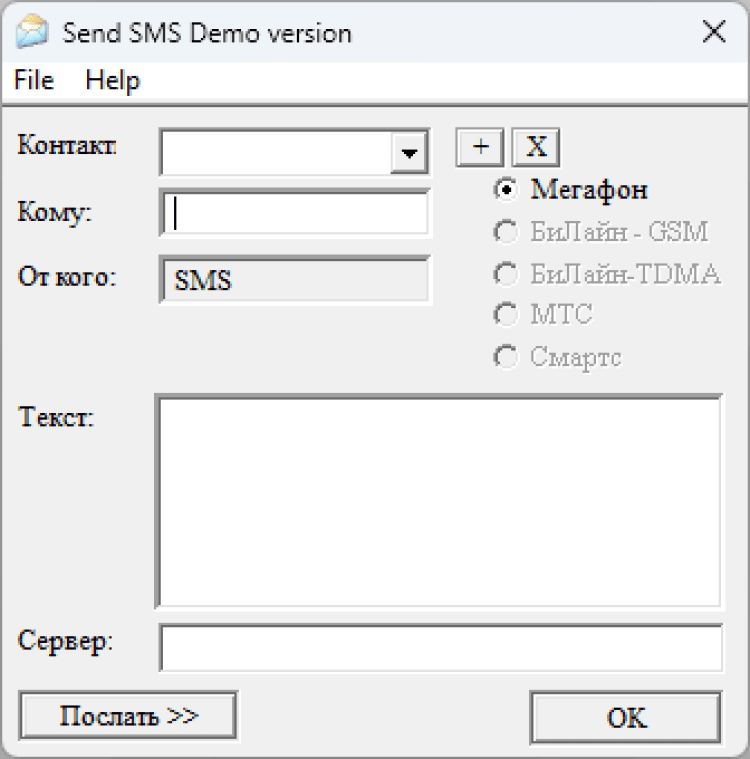Click inside the Текст message area
Viewport: 750px width, 759px height.
[438, 500]
